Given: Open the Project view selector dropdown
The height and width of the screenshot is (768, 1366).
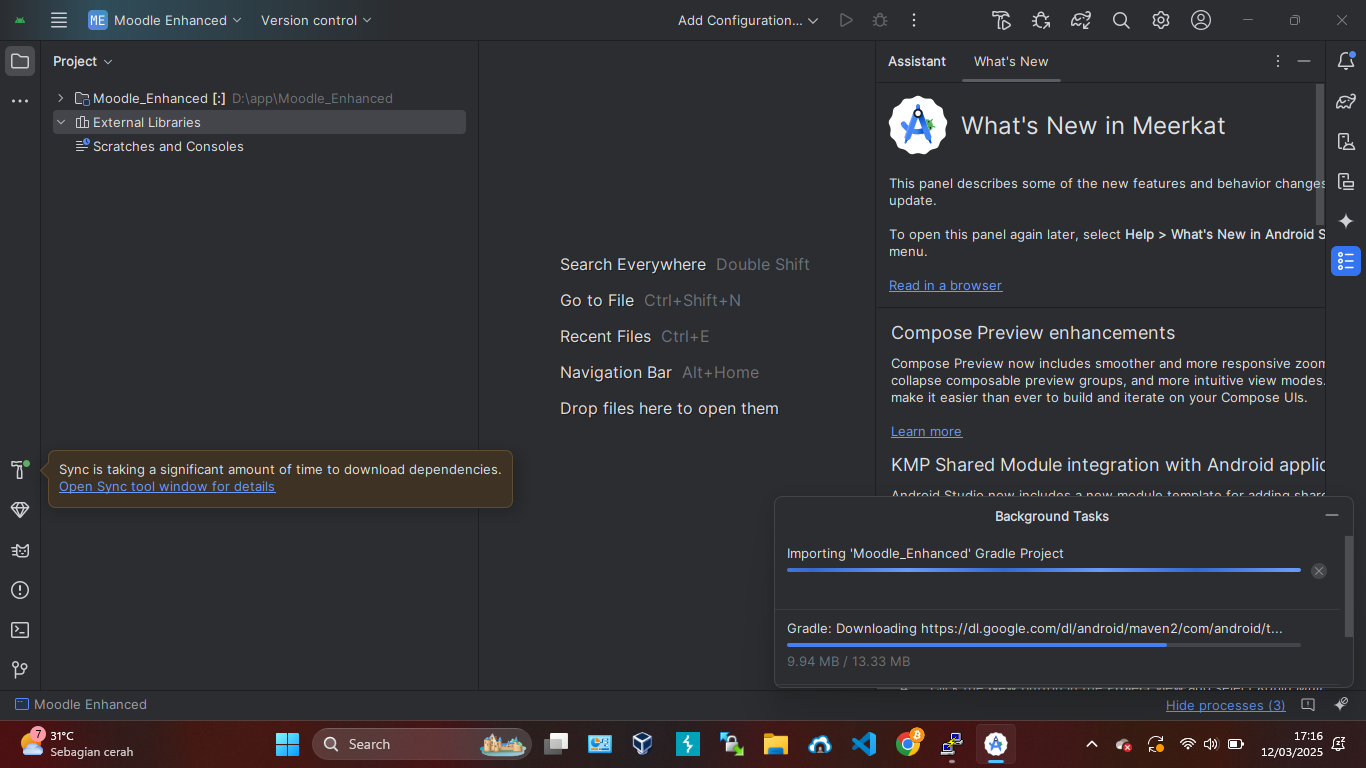Looking at the screenshot, I should pyautogui.click(x=83, y=61).
